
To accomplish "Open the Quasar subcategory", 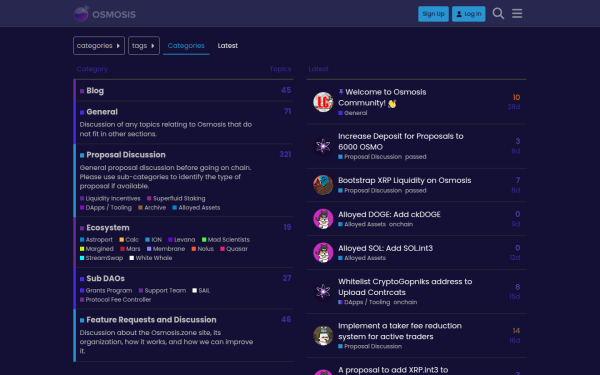I will point(234,249).
